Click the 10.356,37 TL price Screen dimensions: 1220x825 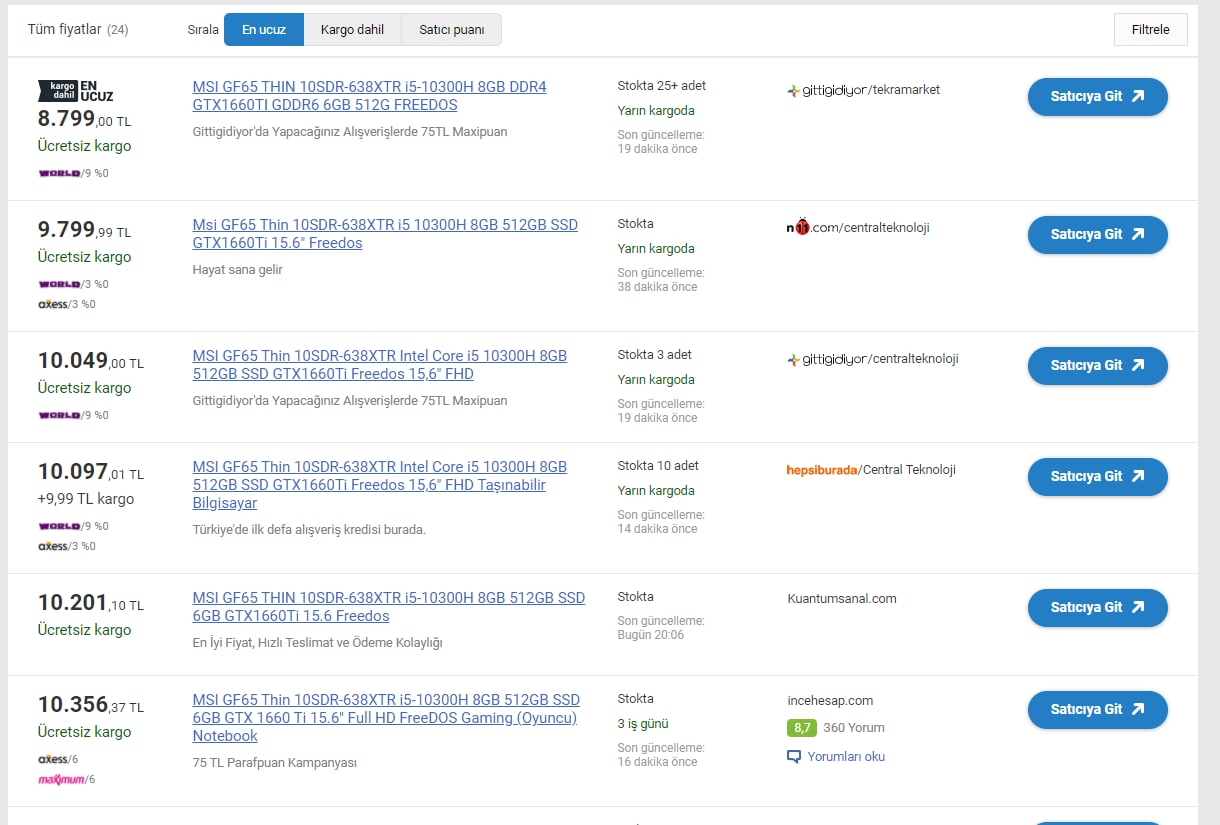91,705
